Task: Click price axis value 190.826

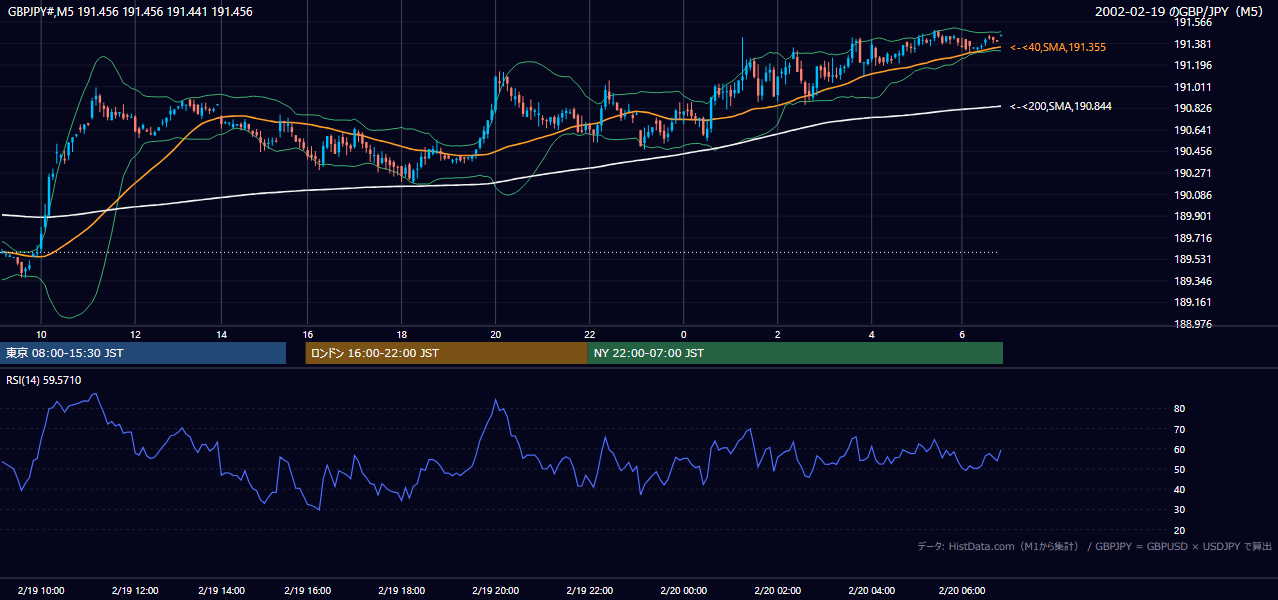Action: [1193, 109]
